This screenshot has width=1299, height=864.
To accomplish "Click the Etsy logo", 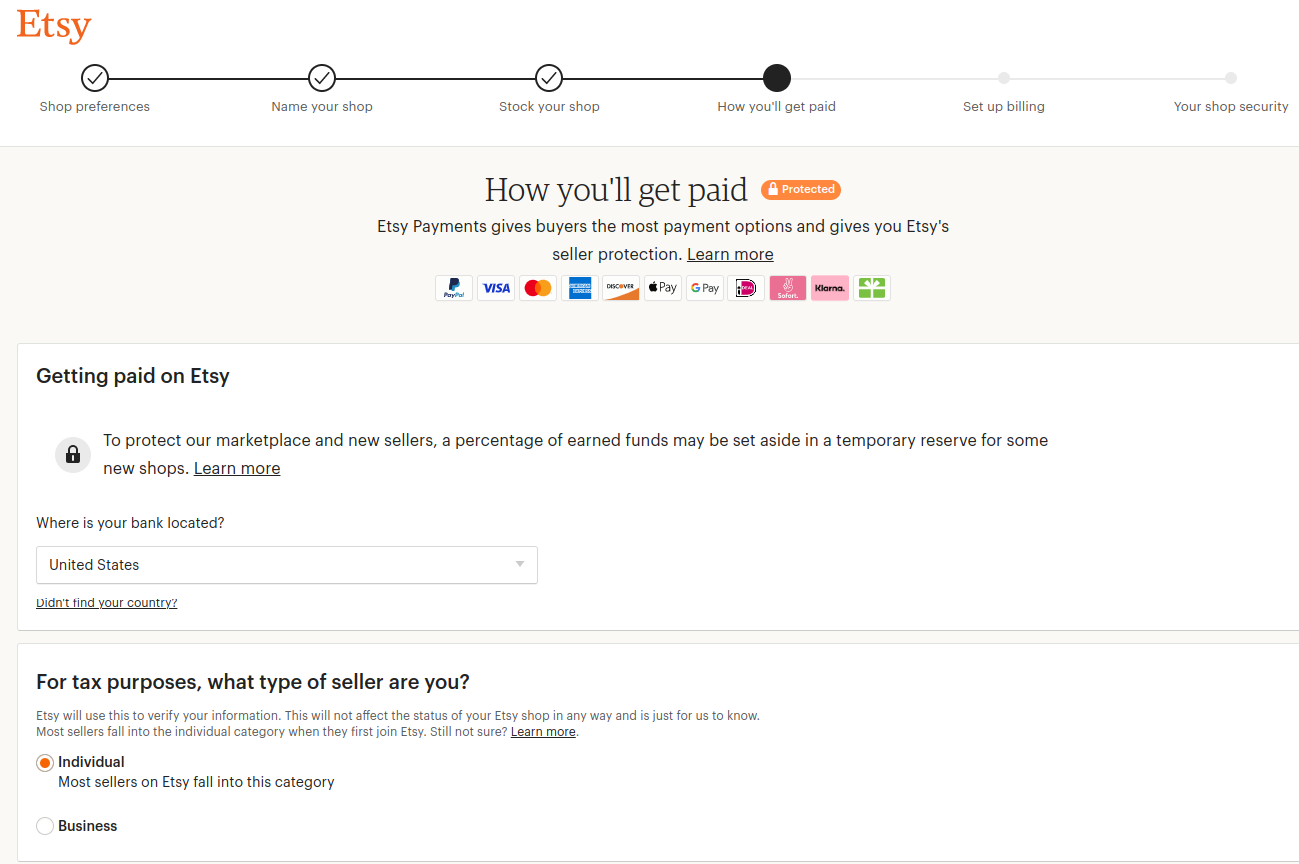I will 54,26.
